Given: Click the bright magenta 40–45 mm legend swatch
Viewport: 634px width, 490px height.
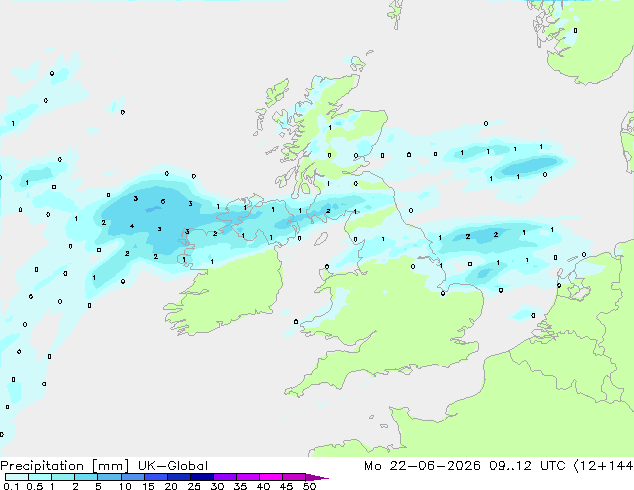Looking at the screenshot, I should click(x=271, y=477).
